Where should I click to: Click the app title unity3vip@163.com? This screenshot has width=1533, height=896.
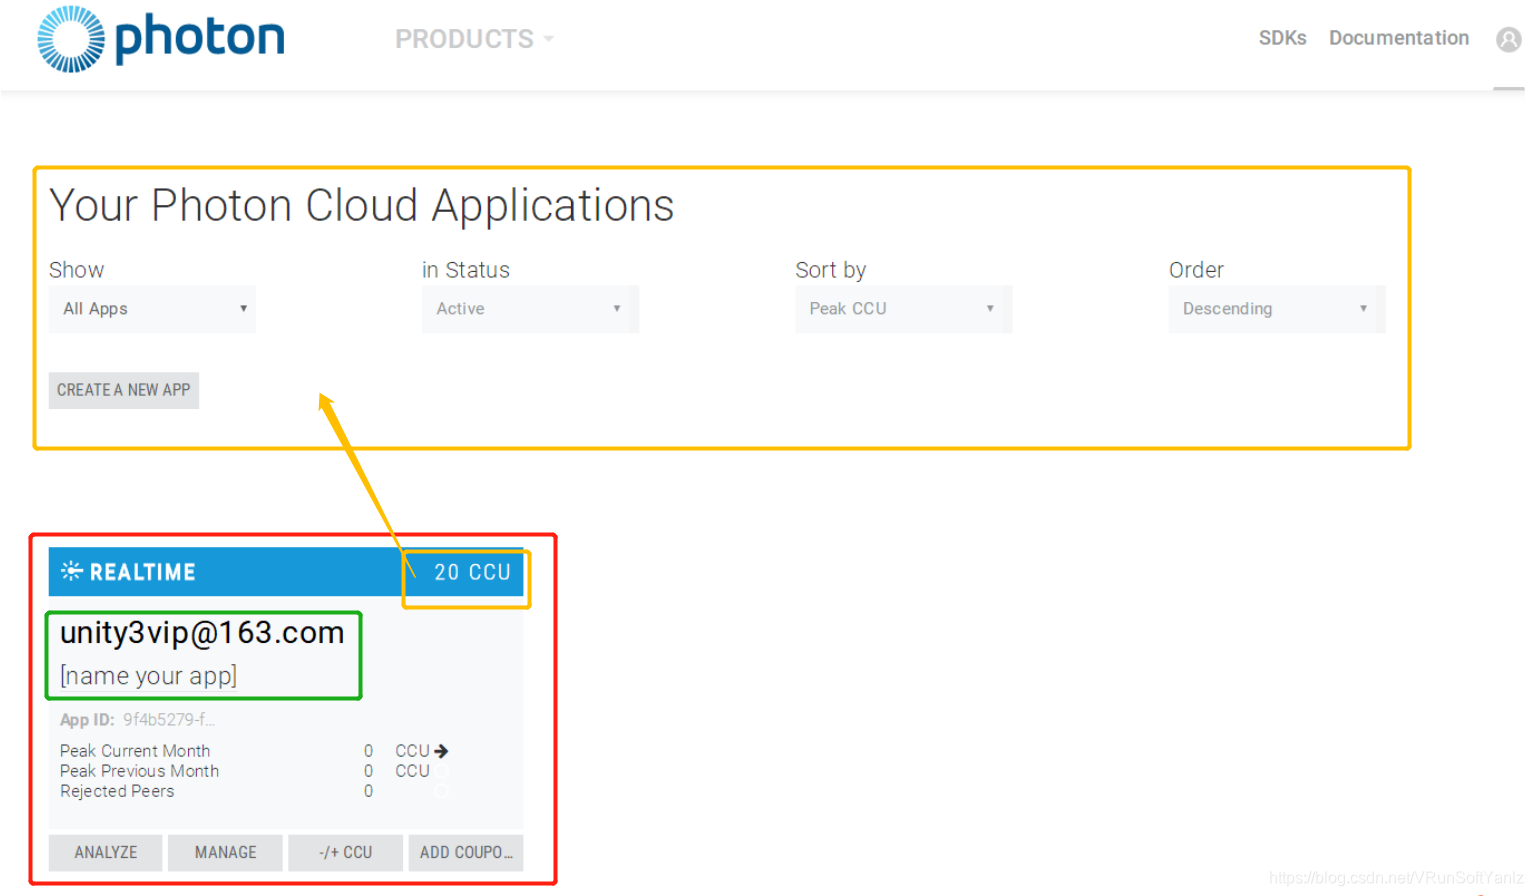pyautogui.click(x=202, y=633)
